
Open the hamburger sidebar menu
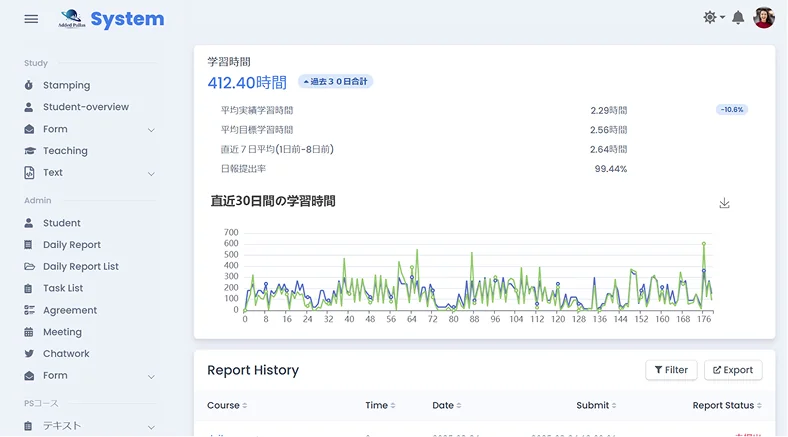[31, 19]
